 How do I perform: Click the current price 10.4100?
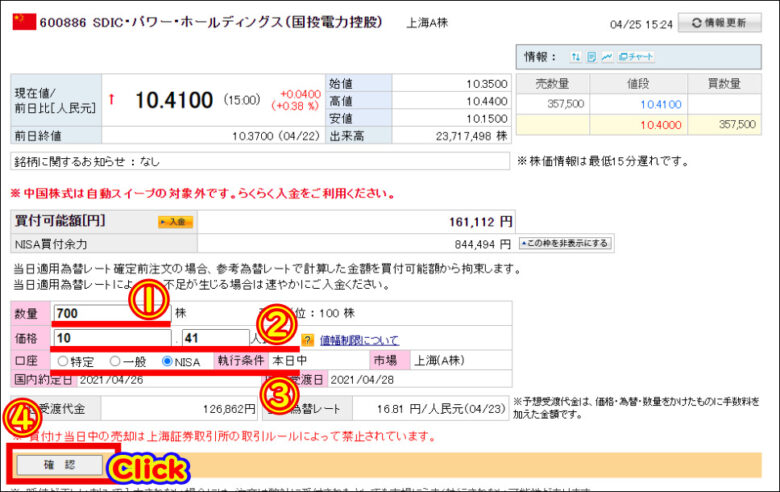(x=174, y=100)
